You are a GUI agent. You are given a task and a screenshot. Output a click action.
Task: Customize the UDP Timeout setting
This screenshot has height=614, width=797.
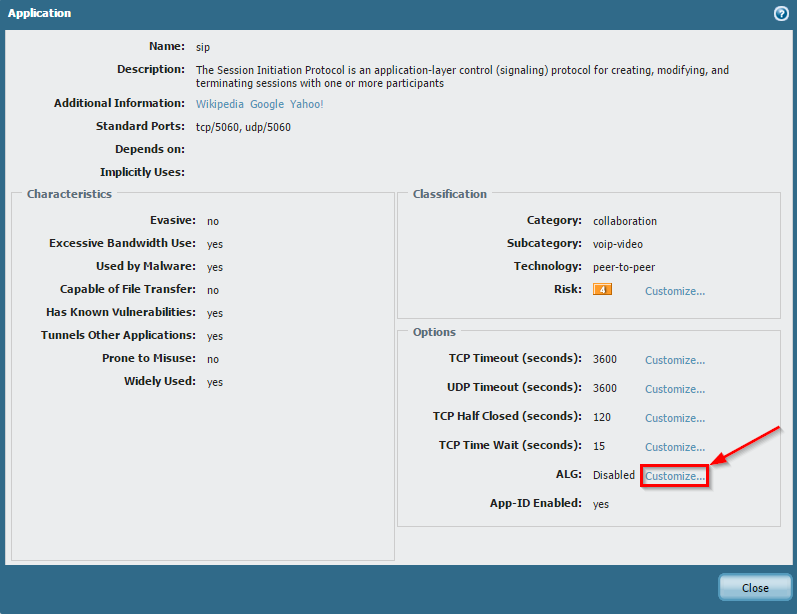674,389
